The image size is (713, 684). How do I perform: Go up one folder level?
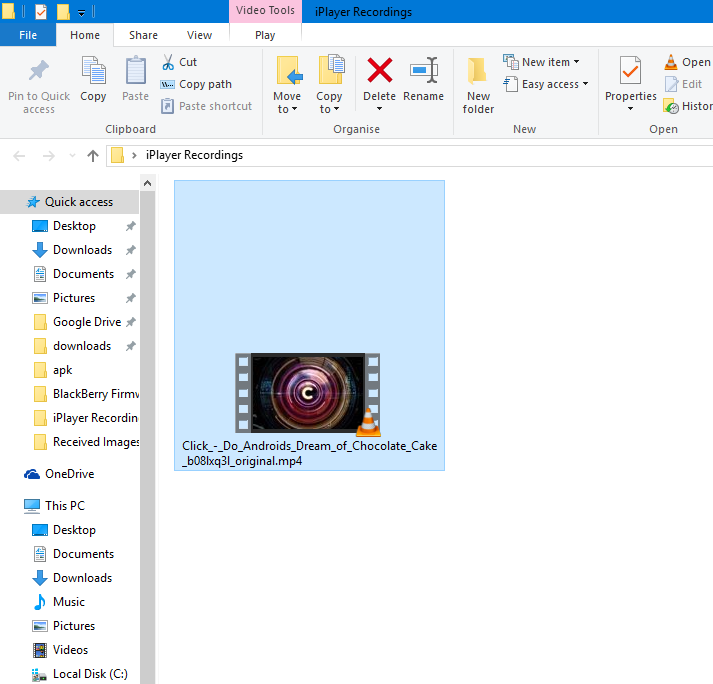[x=93, y=156]
